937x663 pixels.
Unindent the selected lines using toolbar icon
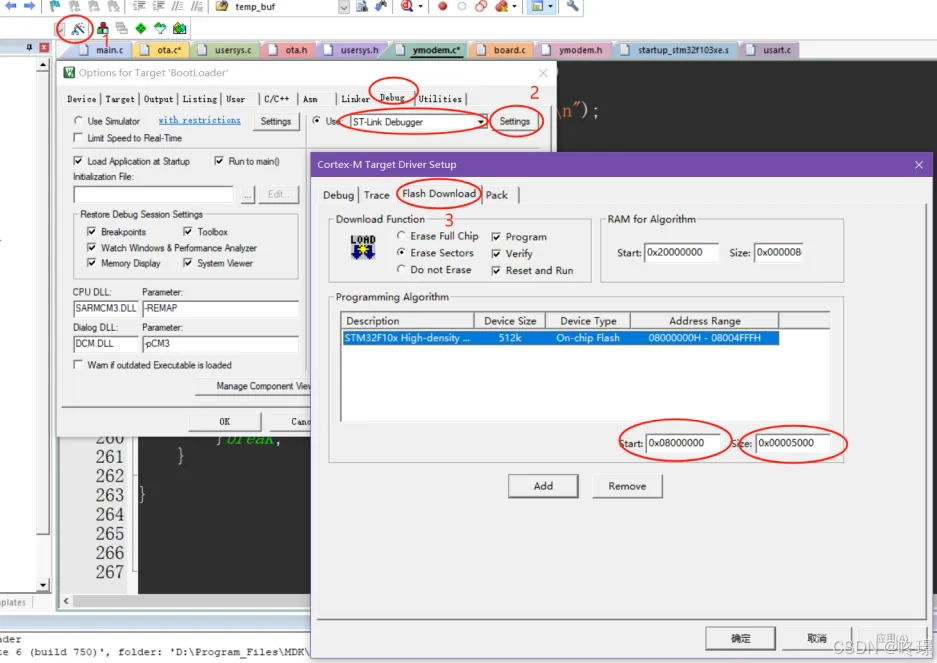pyautogui.click(x=158, y=6)
